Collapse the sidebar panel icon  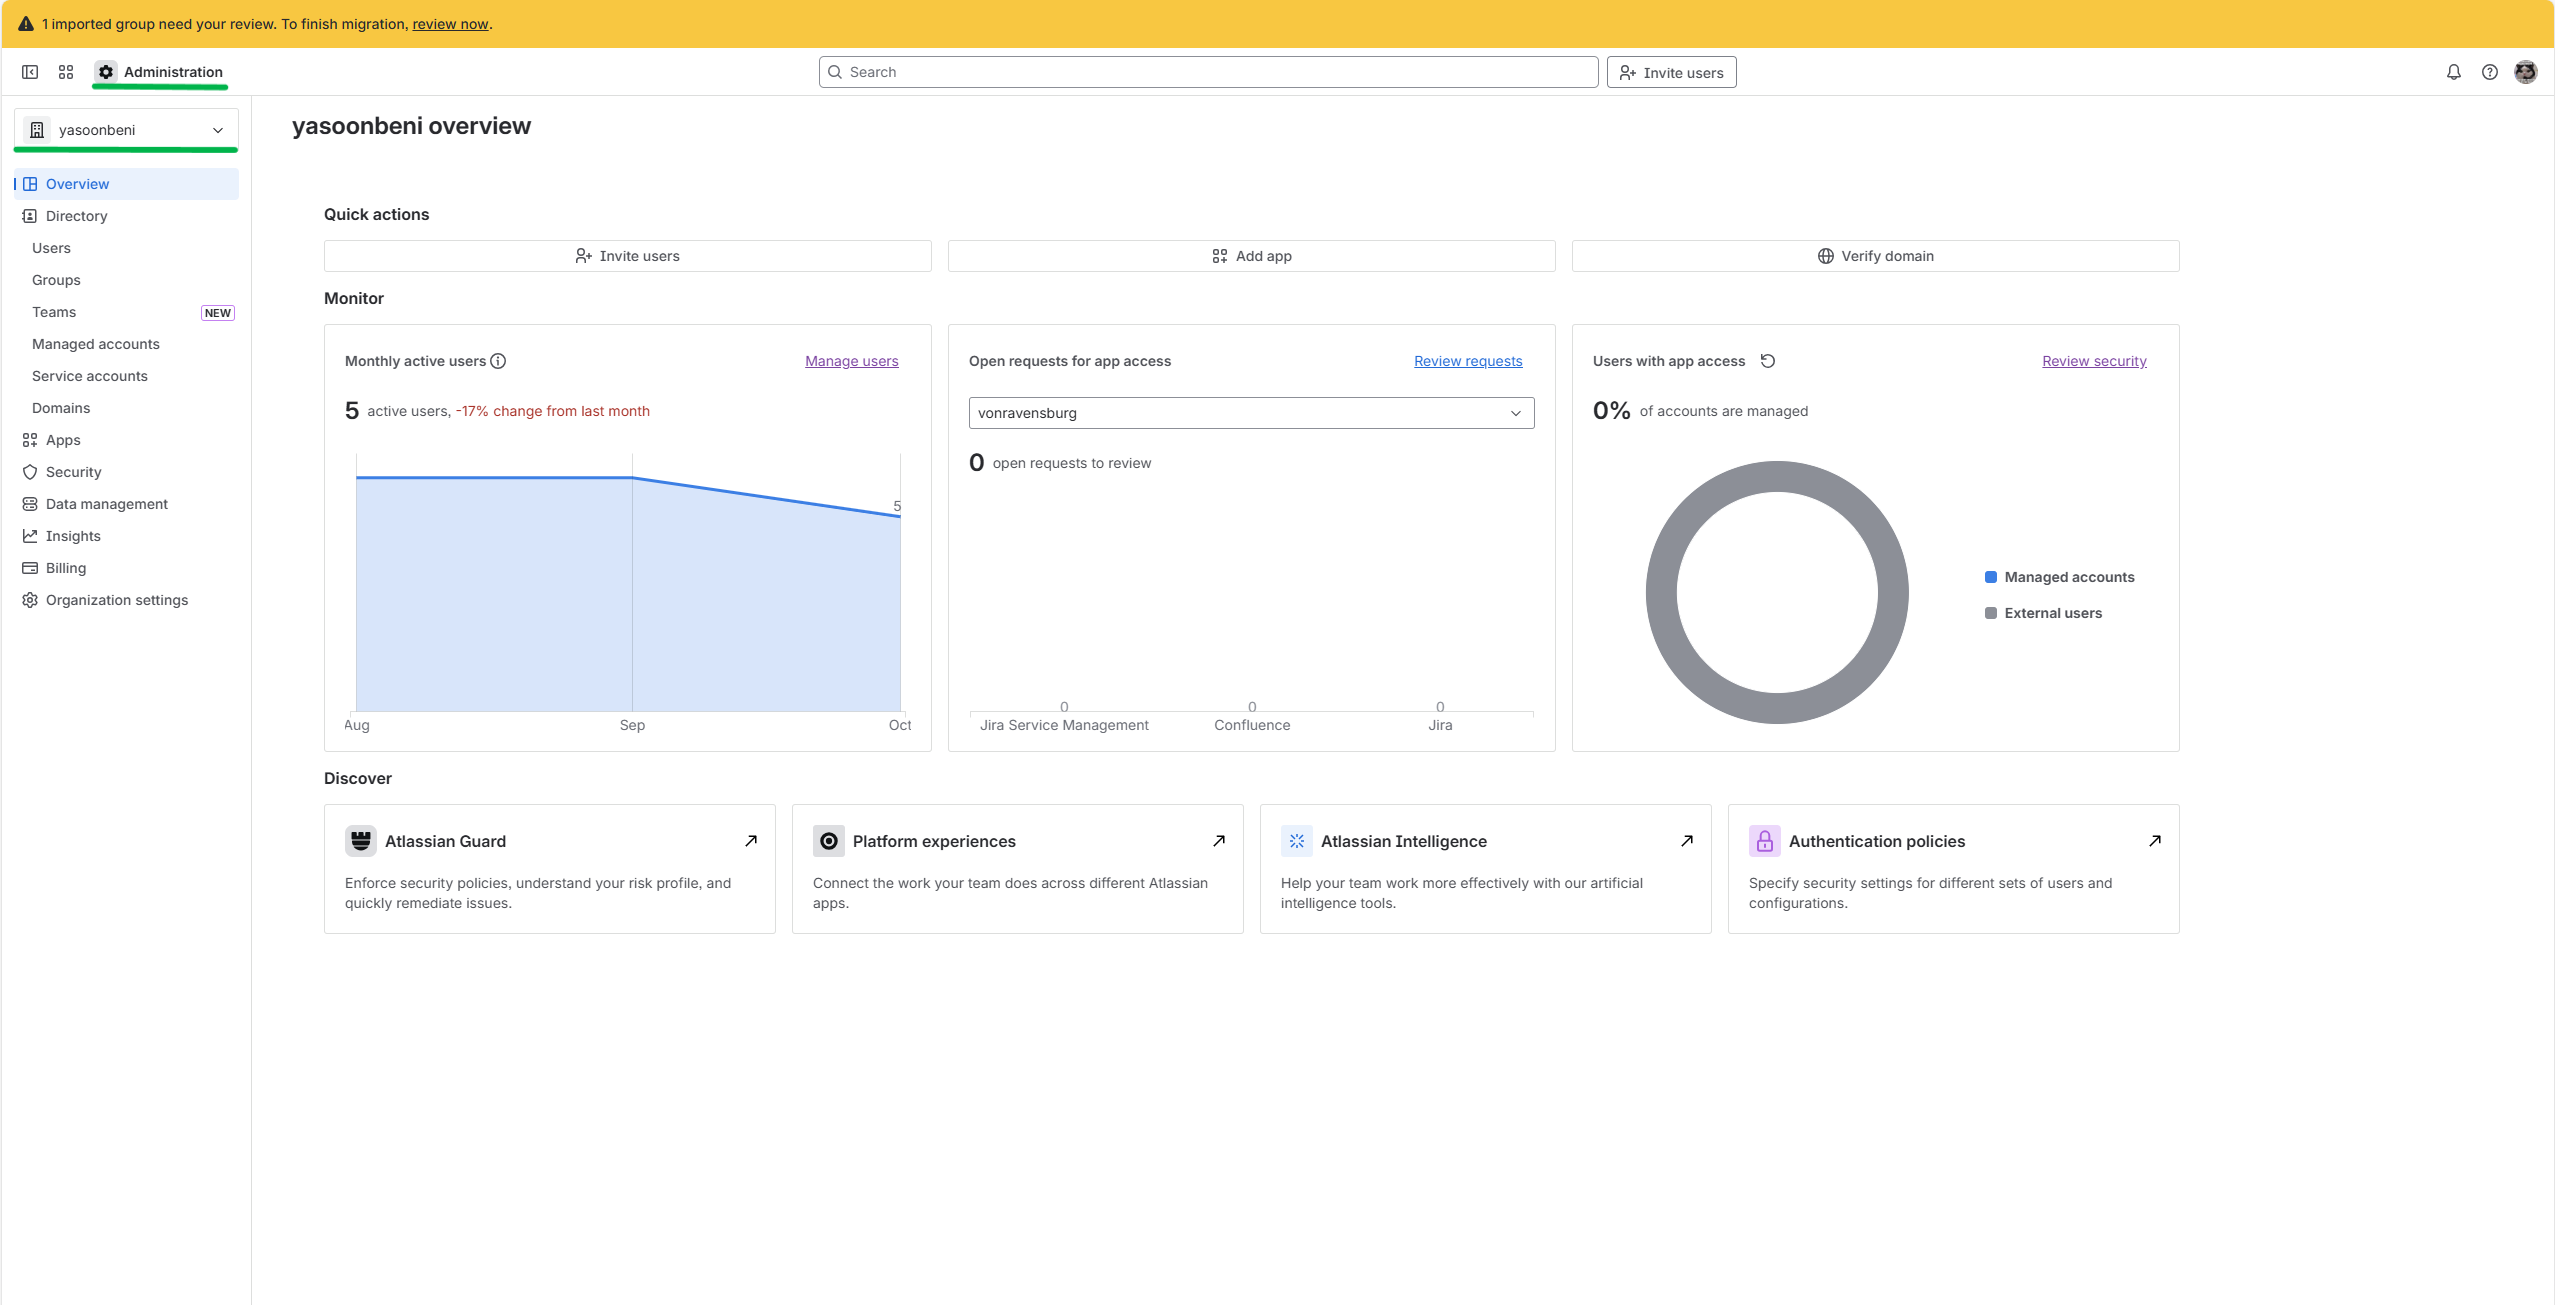30,72
